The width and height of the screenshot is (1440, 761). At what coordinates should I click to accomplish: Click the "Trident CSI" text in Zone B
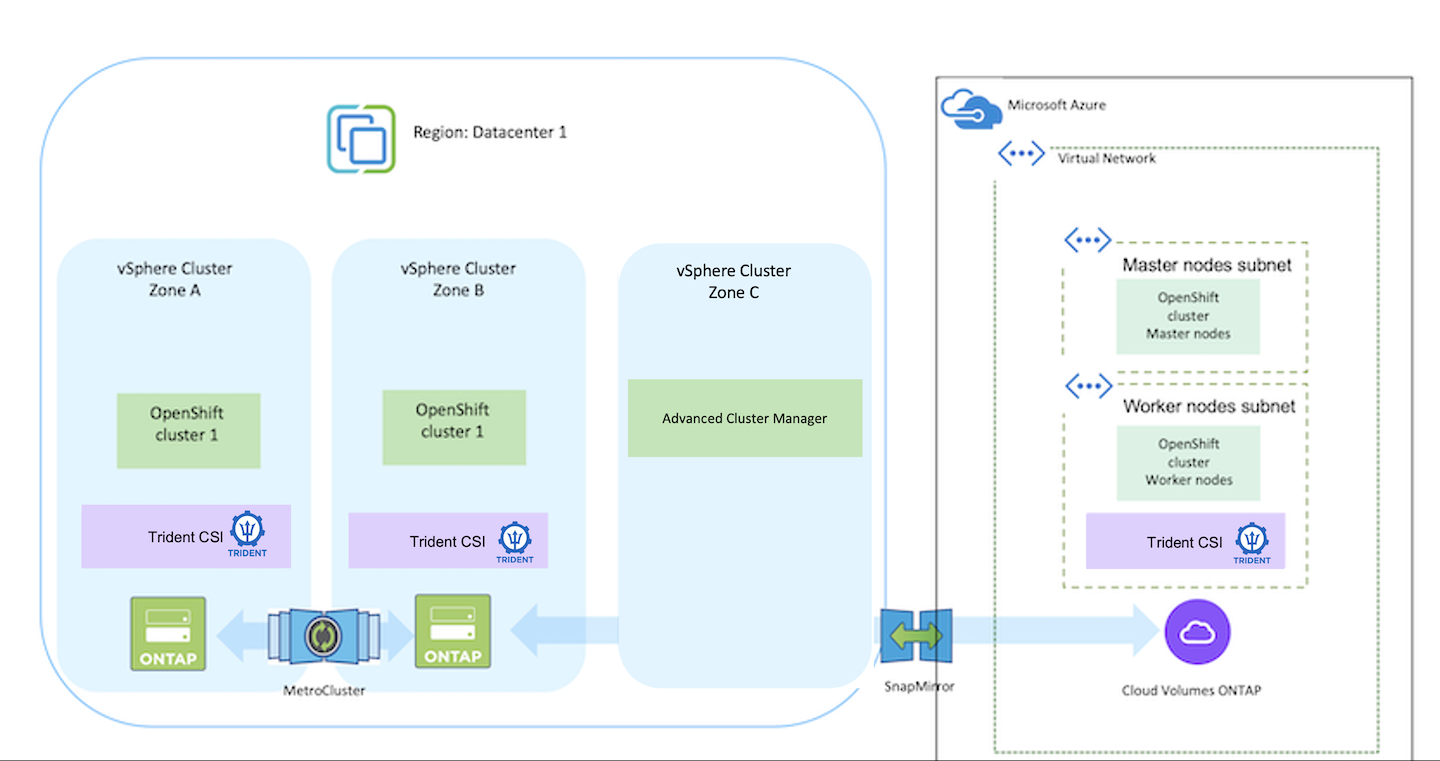[x=448, y=542]
